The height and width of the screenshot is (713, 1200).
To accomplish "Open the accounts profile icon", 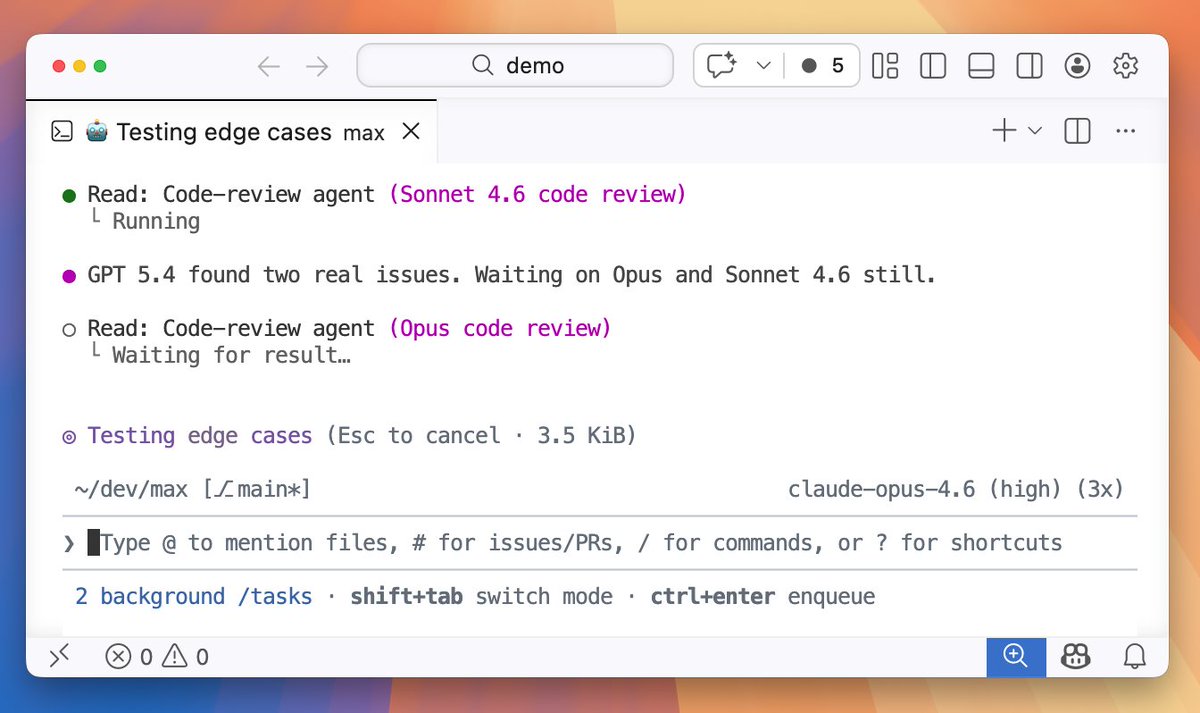I will click(x=1077, y=66).
